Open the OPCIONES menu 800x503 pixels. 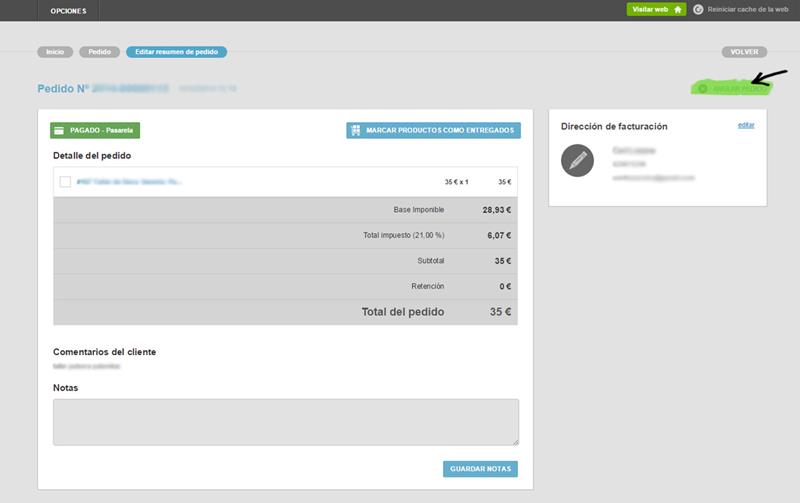[x=68, y=11]
